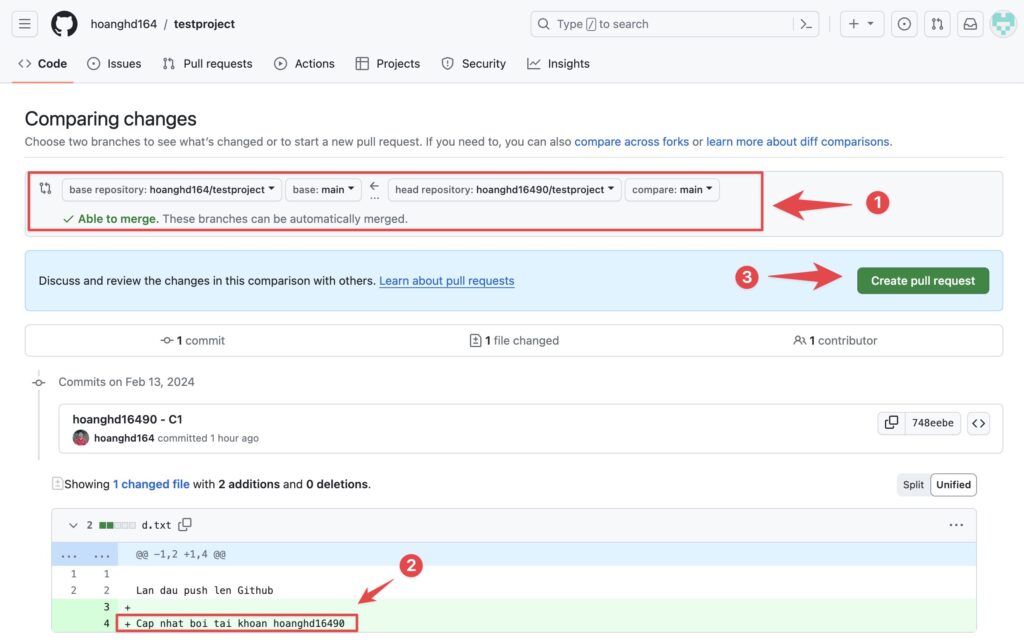The height and width of the screenshot is (643, 1024).
Task: Expand the create-new dropdown caret
Action: pyautogui.click(x=871, y=24)
